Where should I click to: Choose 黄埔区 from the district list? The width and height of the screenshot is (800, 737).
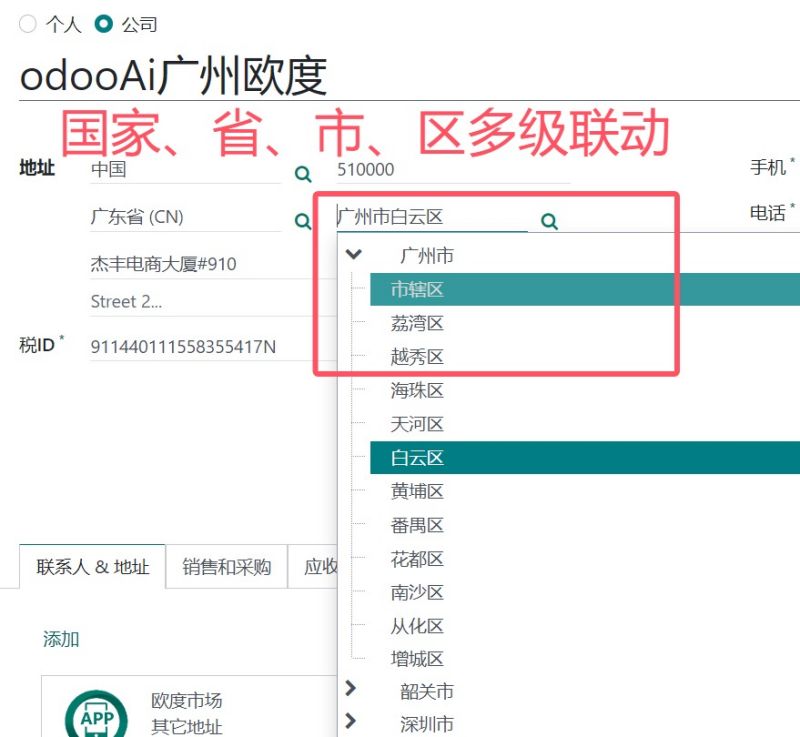click(x=417, y=491)
